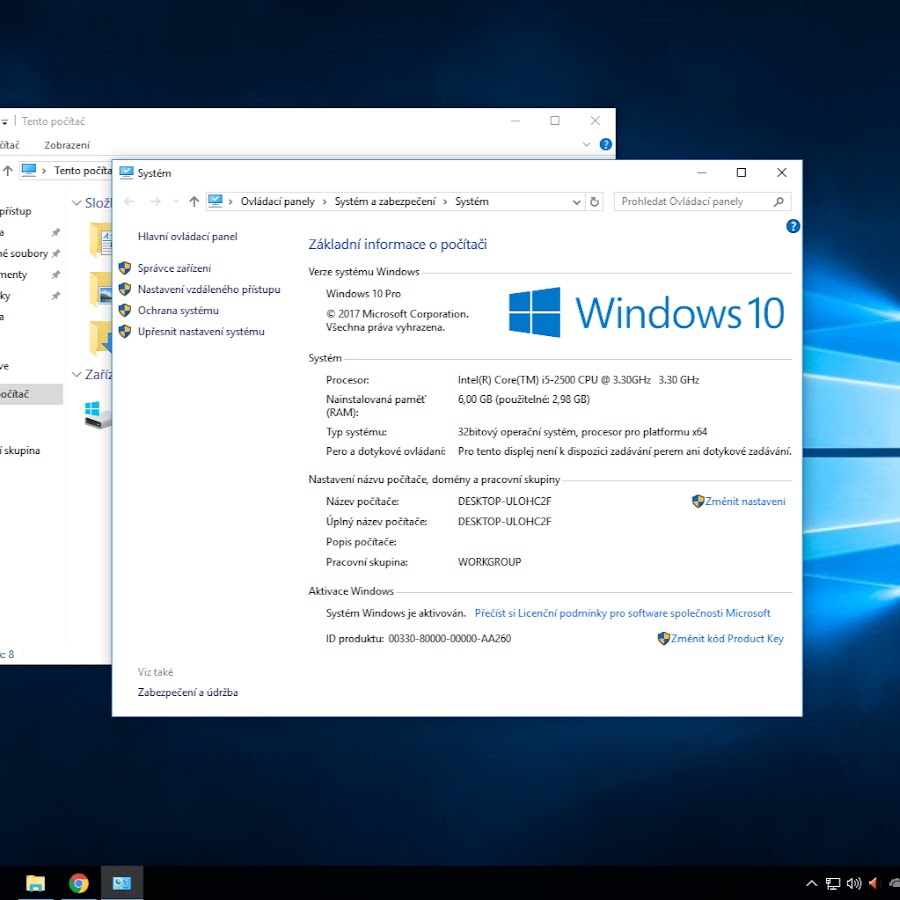Select product ID 00330-80000-00000-AA260 text
Screen dimensions: 900x900
point(449,638)
